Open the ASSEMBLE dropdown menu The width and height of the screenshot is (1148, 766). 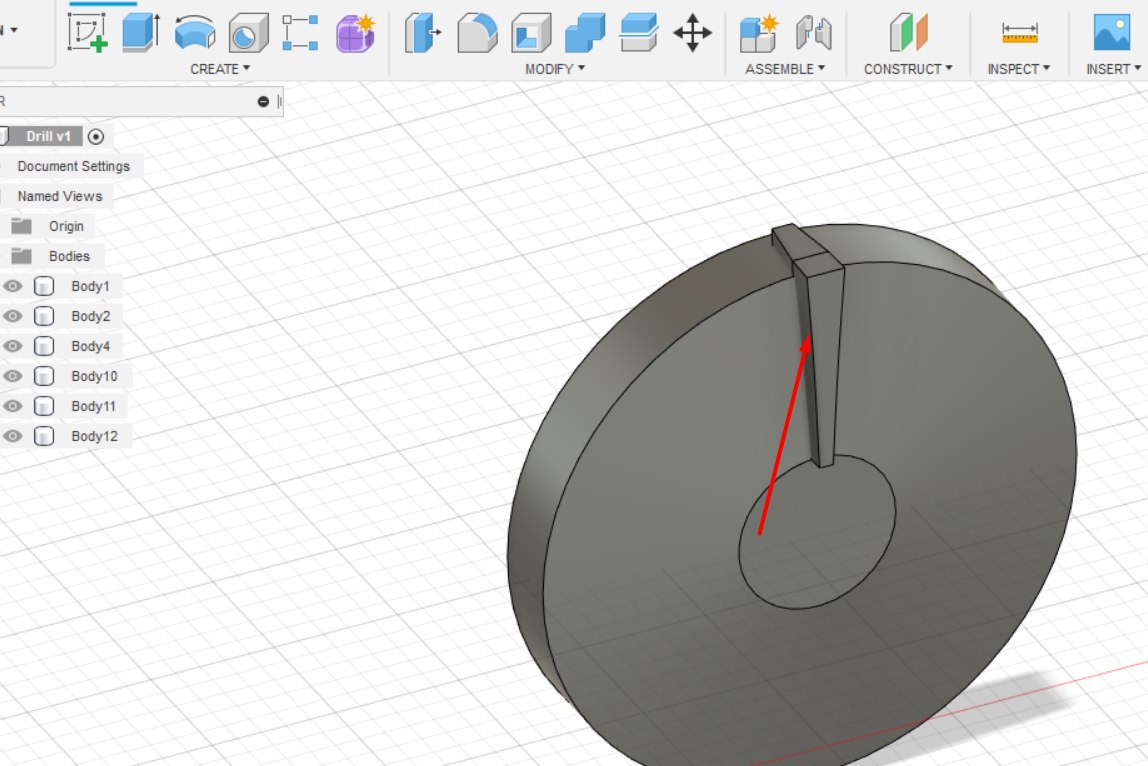tap(785, 69)
